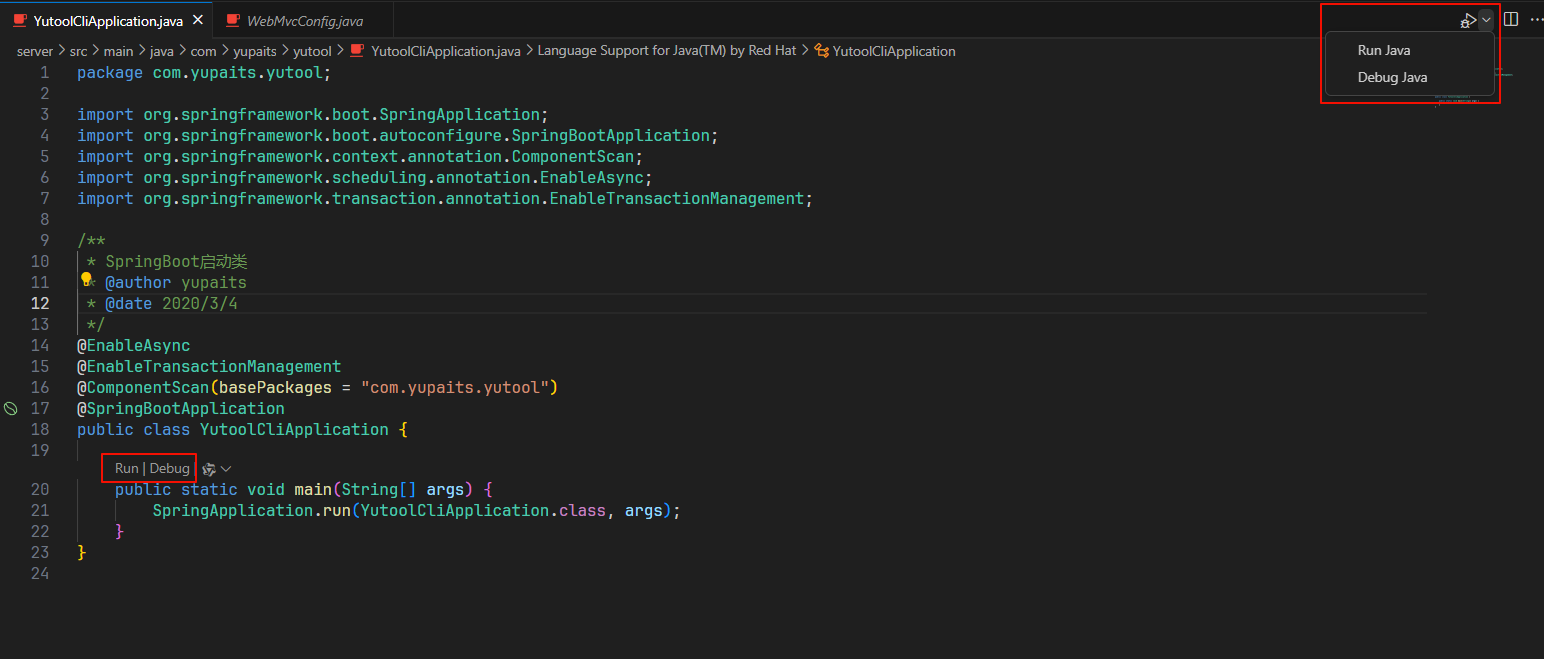Close the YutoolCliApplication.java tab

(197, 20)
